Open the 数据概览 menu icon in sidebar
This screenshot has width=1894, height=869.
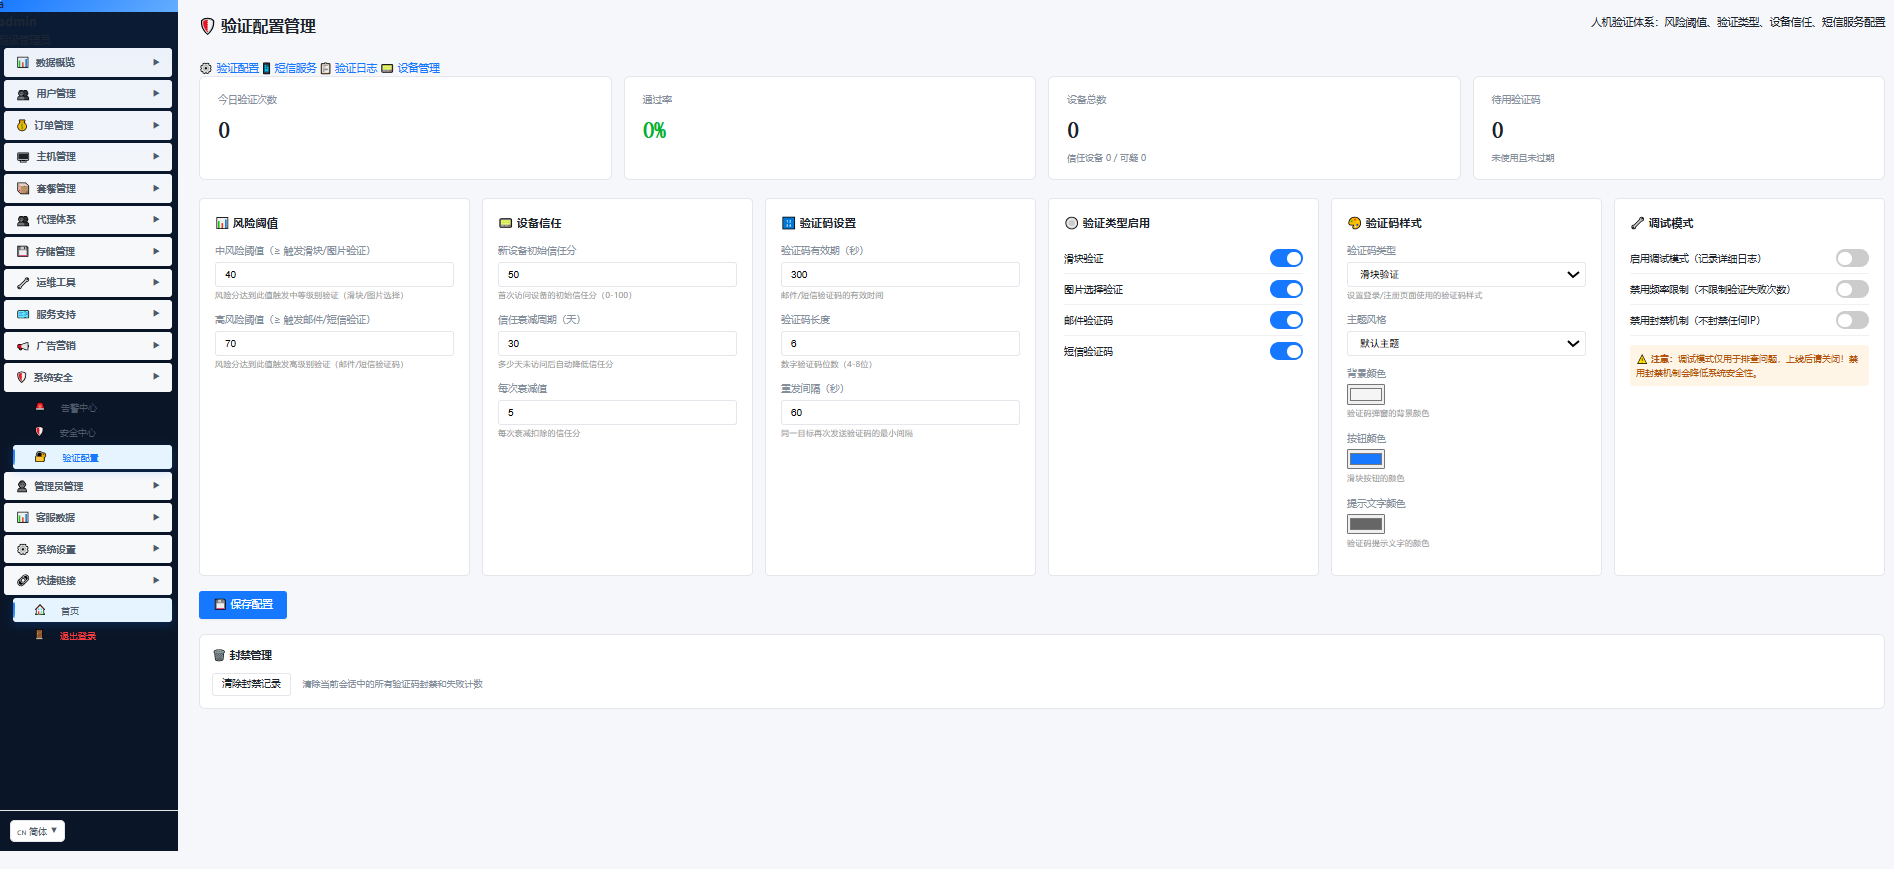(23, 62)
